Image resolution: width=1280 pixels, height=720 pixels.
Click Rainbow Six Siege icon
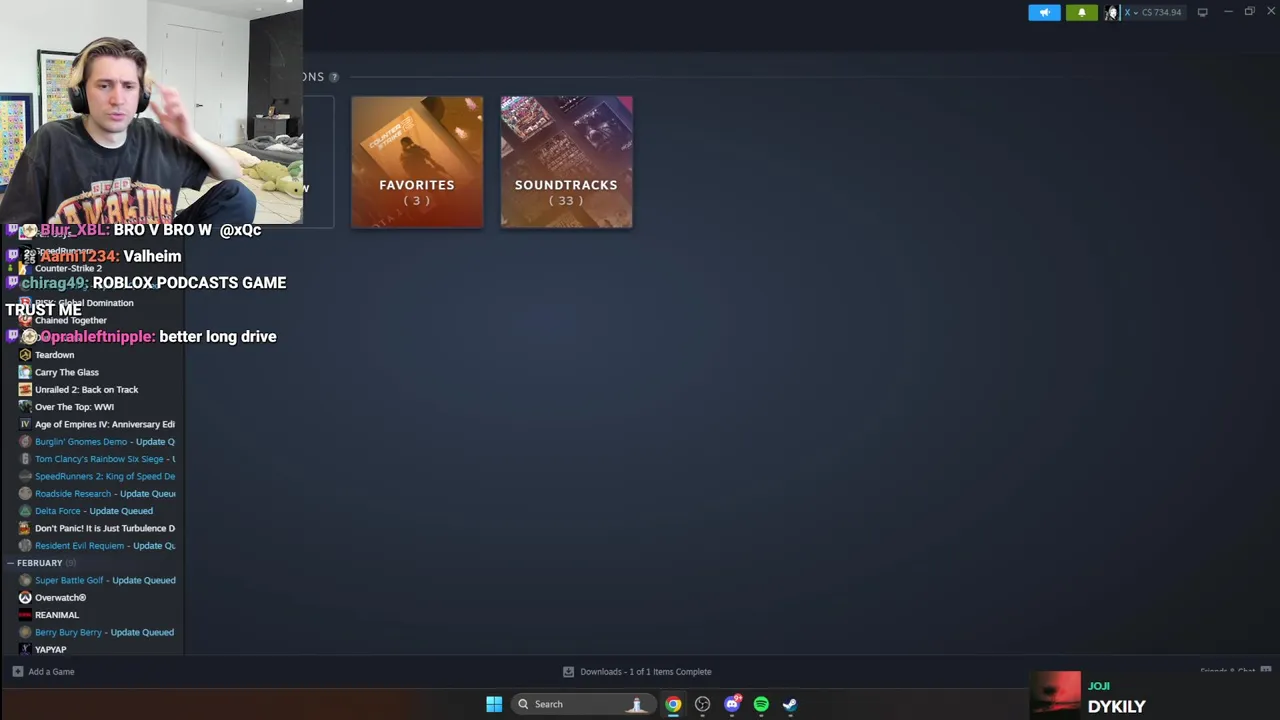coord(25,459)
